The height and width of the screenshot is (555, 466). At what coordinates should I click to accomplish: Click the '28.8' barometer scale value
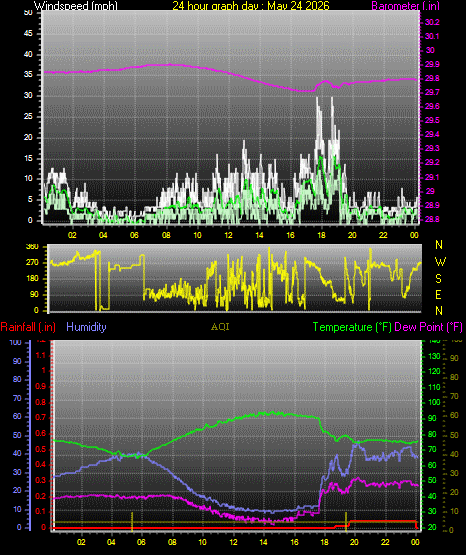coord(432,219)
